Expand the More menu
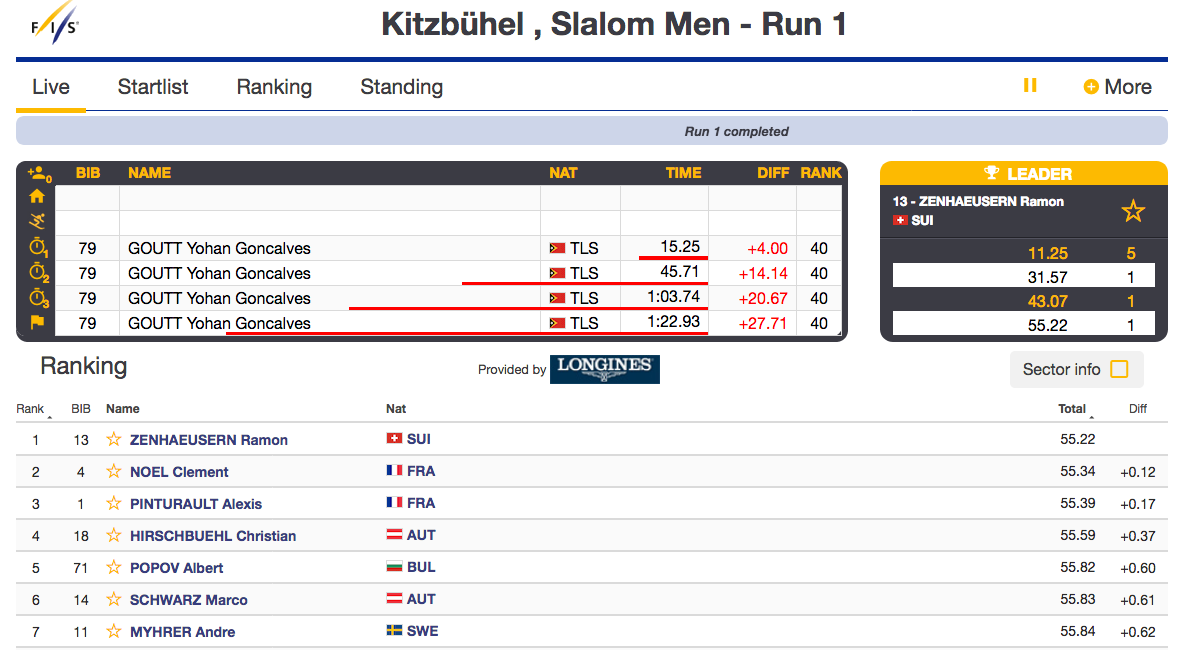This screenshot has height=650, width=1182. point(1118,87)
